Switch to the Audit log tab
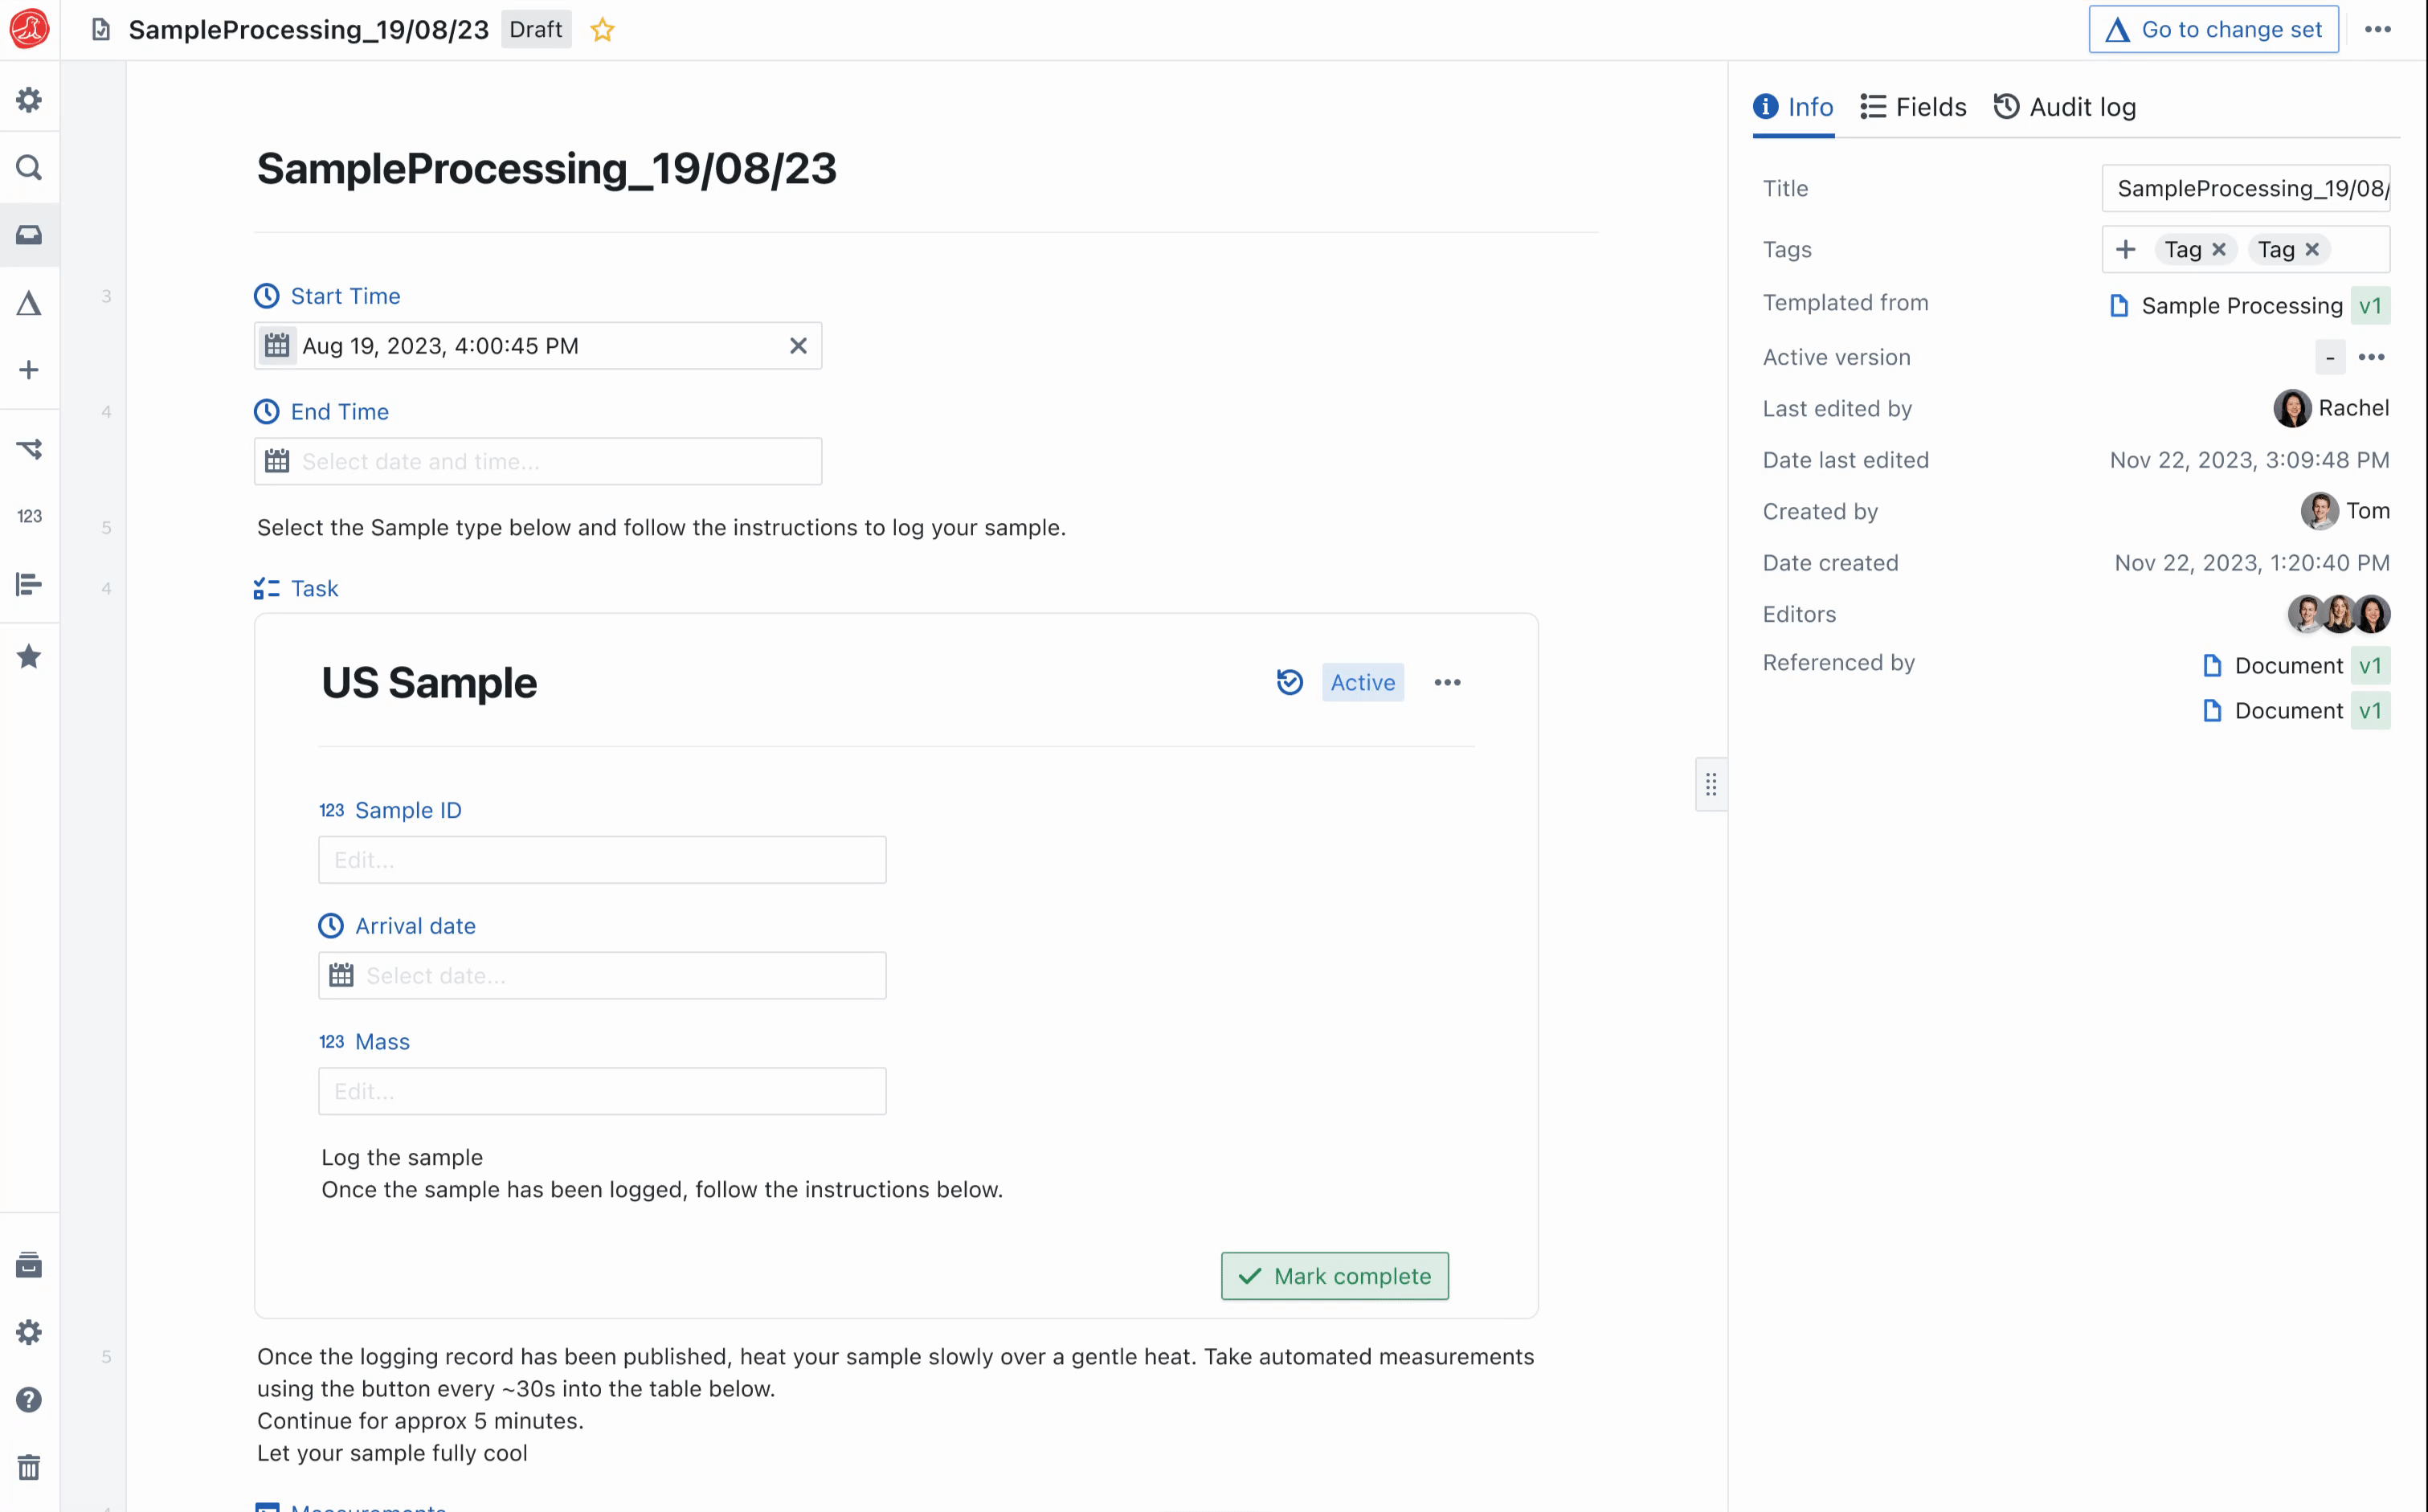2428x1512 pixels. [x=2065, y=107]
